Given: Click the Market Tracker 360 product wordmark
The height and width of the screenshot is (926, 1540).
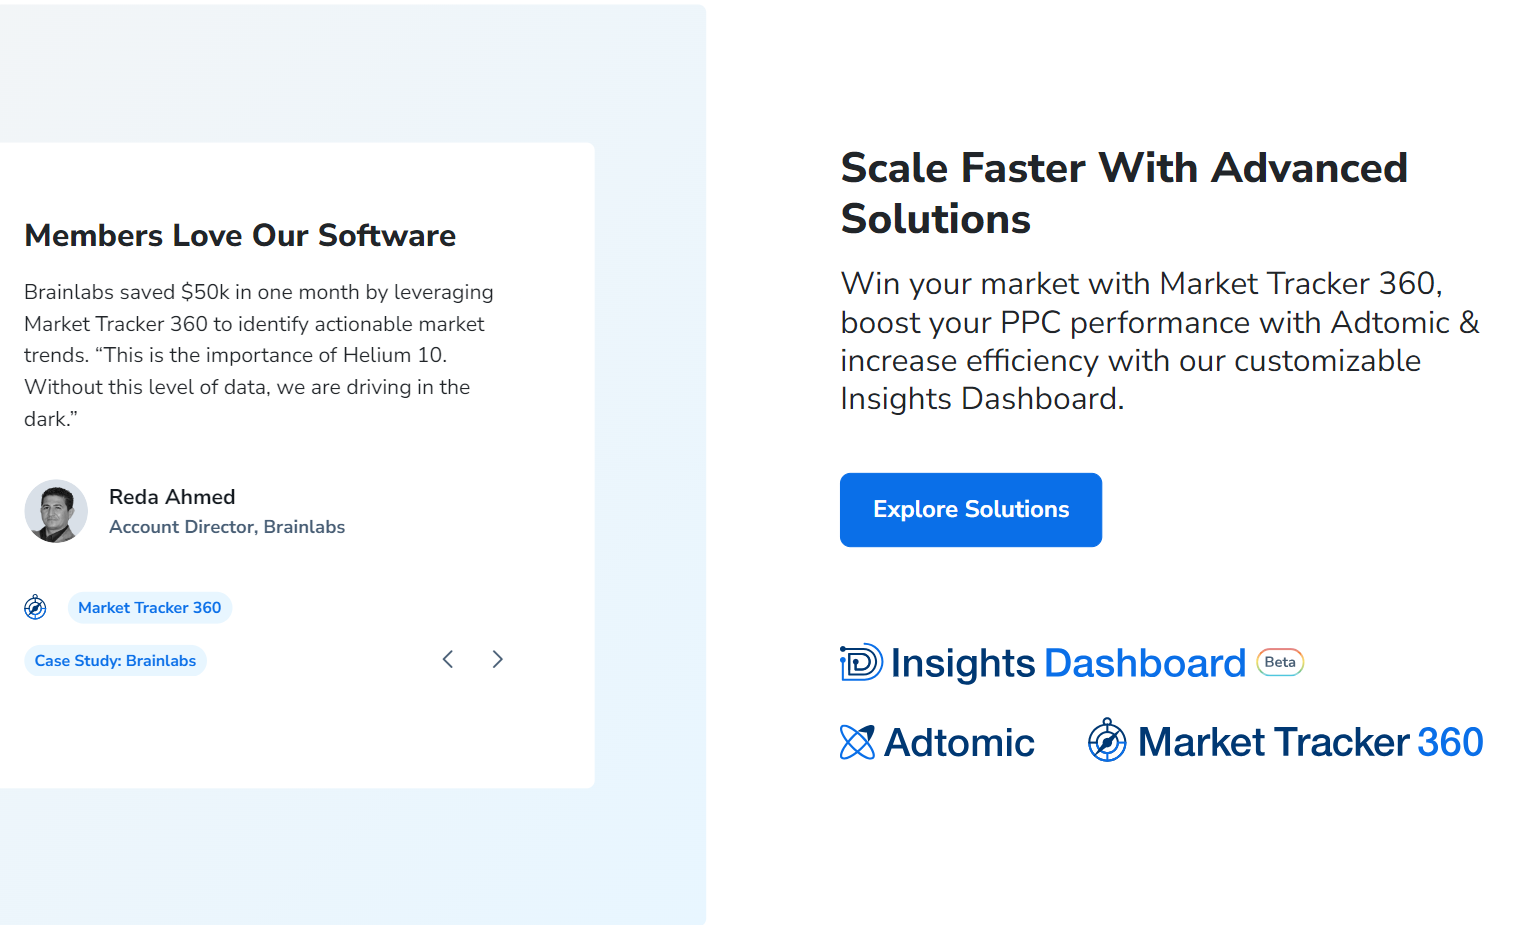Looking at the screenshot, I should coord(1310,742).
